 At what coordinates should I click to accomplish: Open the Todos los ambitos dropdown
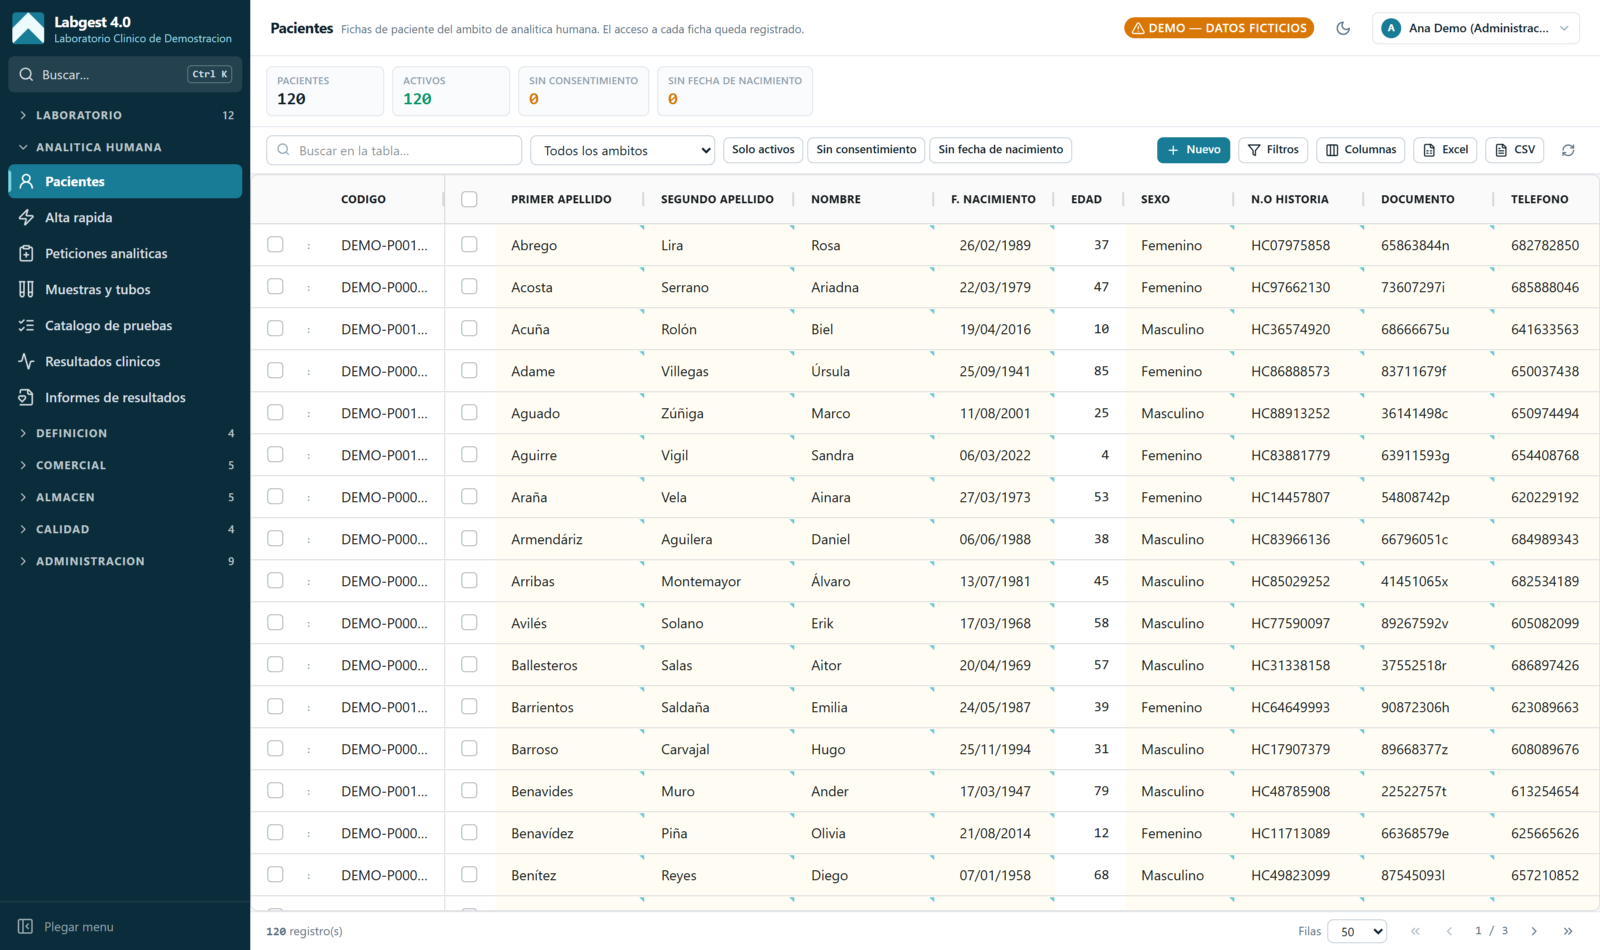(x=622, y=150)
